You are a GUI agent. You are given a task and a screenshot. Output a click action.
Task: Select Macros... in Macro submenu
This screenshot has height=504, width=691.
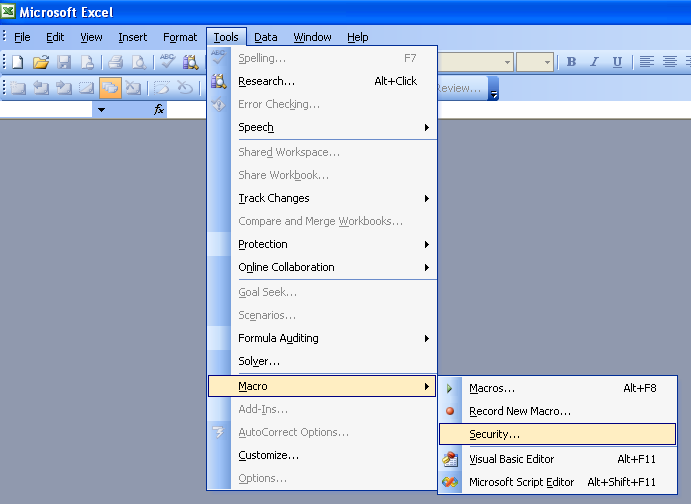tap(558, 388)
